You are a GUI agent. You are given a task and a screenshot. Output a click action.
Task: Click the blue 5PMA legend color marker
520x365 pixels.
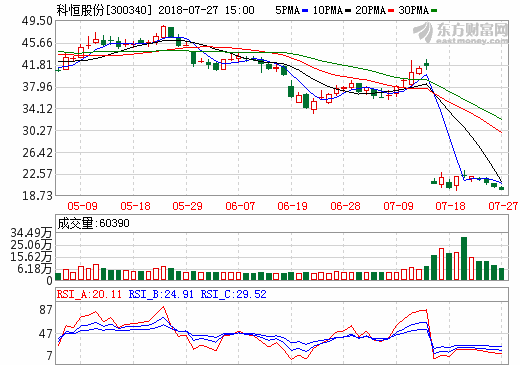pos(305,11)
